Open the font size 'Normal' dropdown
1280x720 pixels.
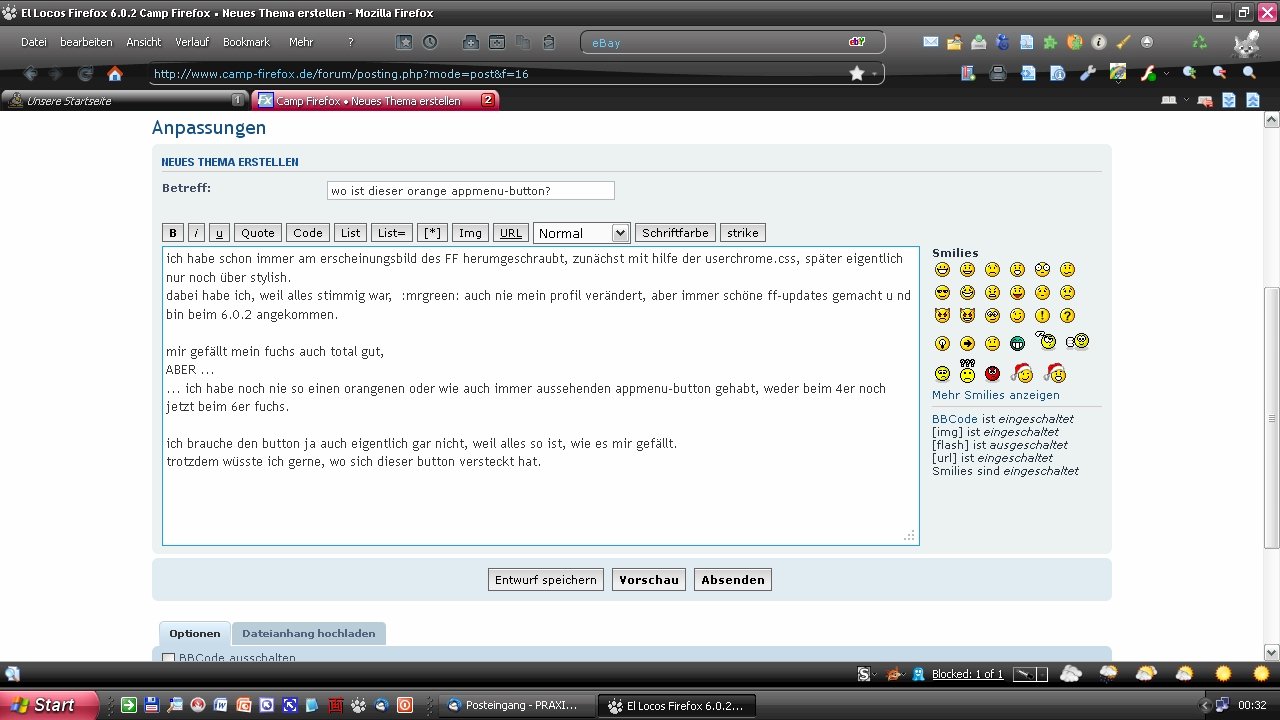pos(581,233)
